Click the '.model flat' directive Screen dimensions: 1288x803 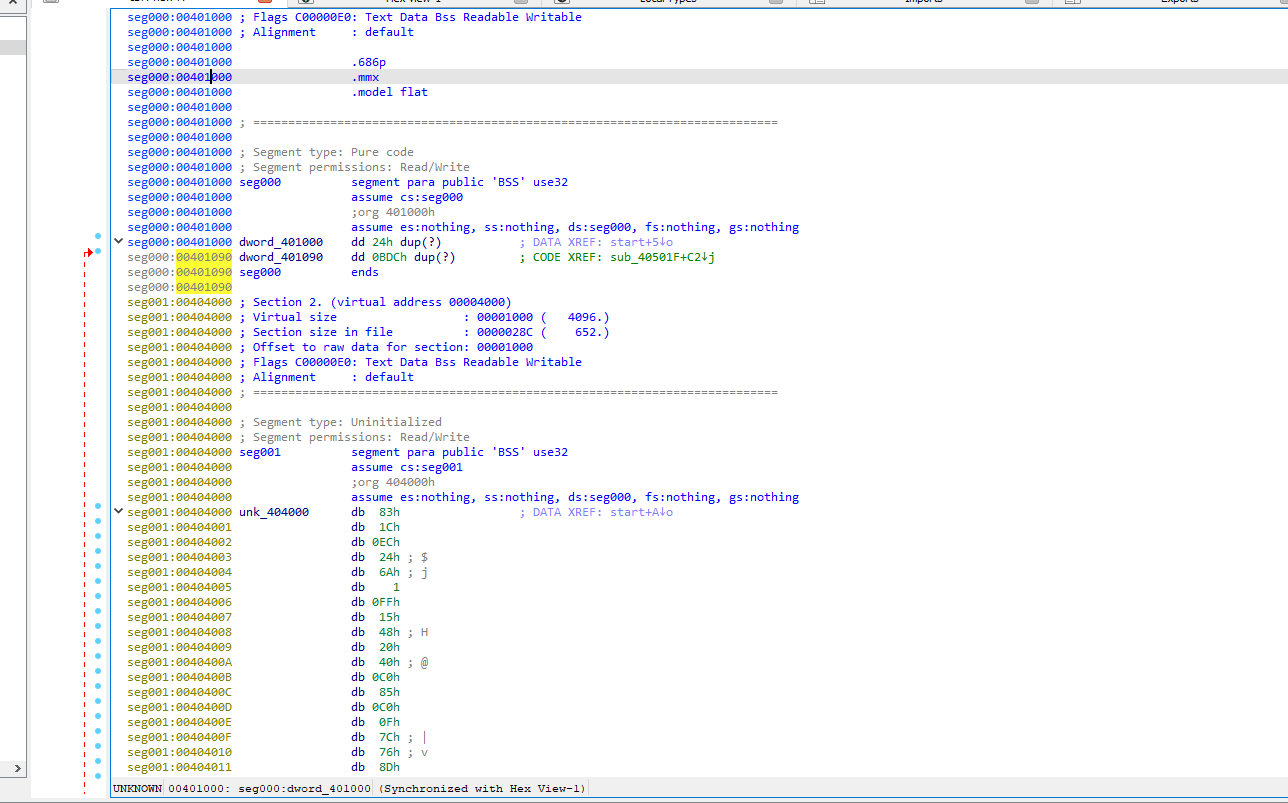(x=389, y=92)
